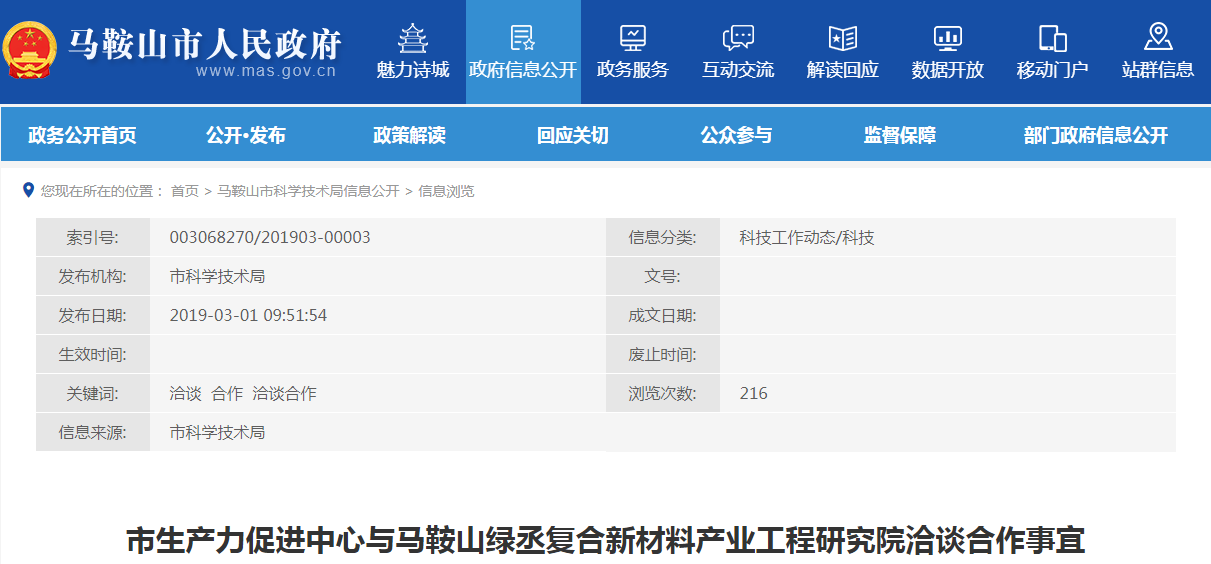The width and height of the screenshot is (1211, 564).
Task: Select the 政策解读 tab
Action: pos(409,136)
